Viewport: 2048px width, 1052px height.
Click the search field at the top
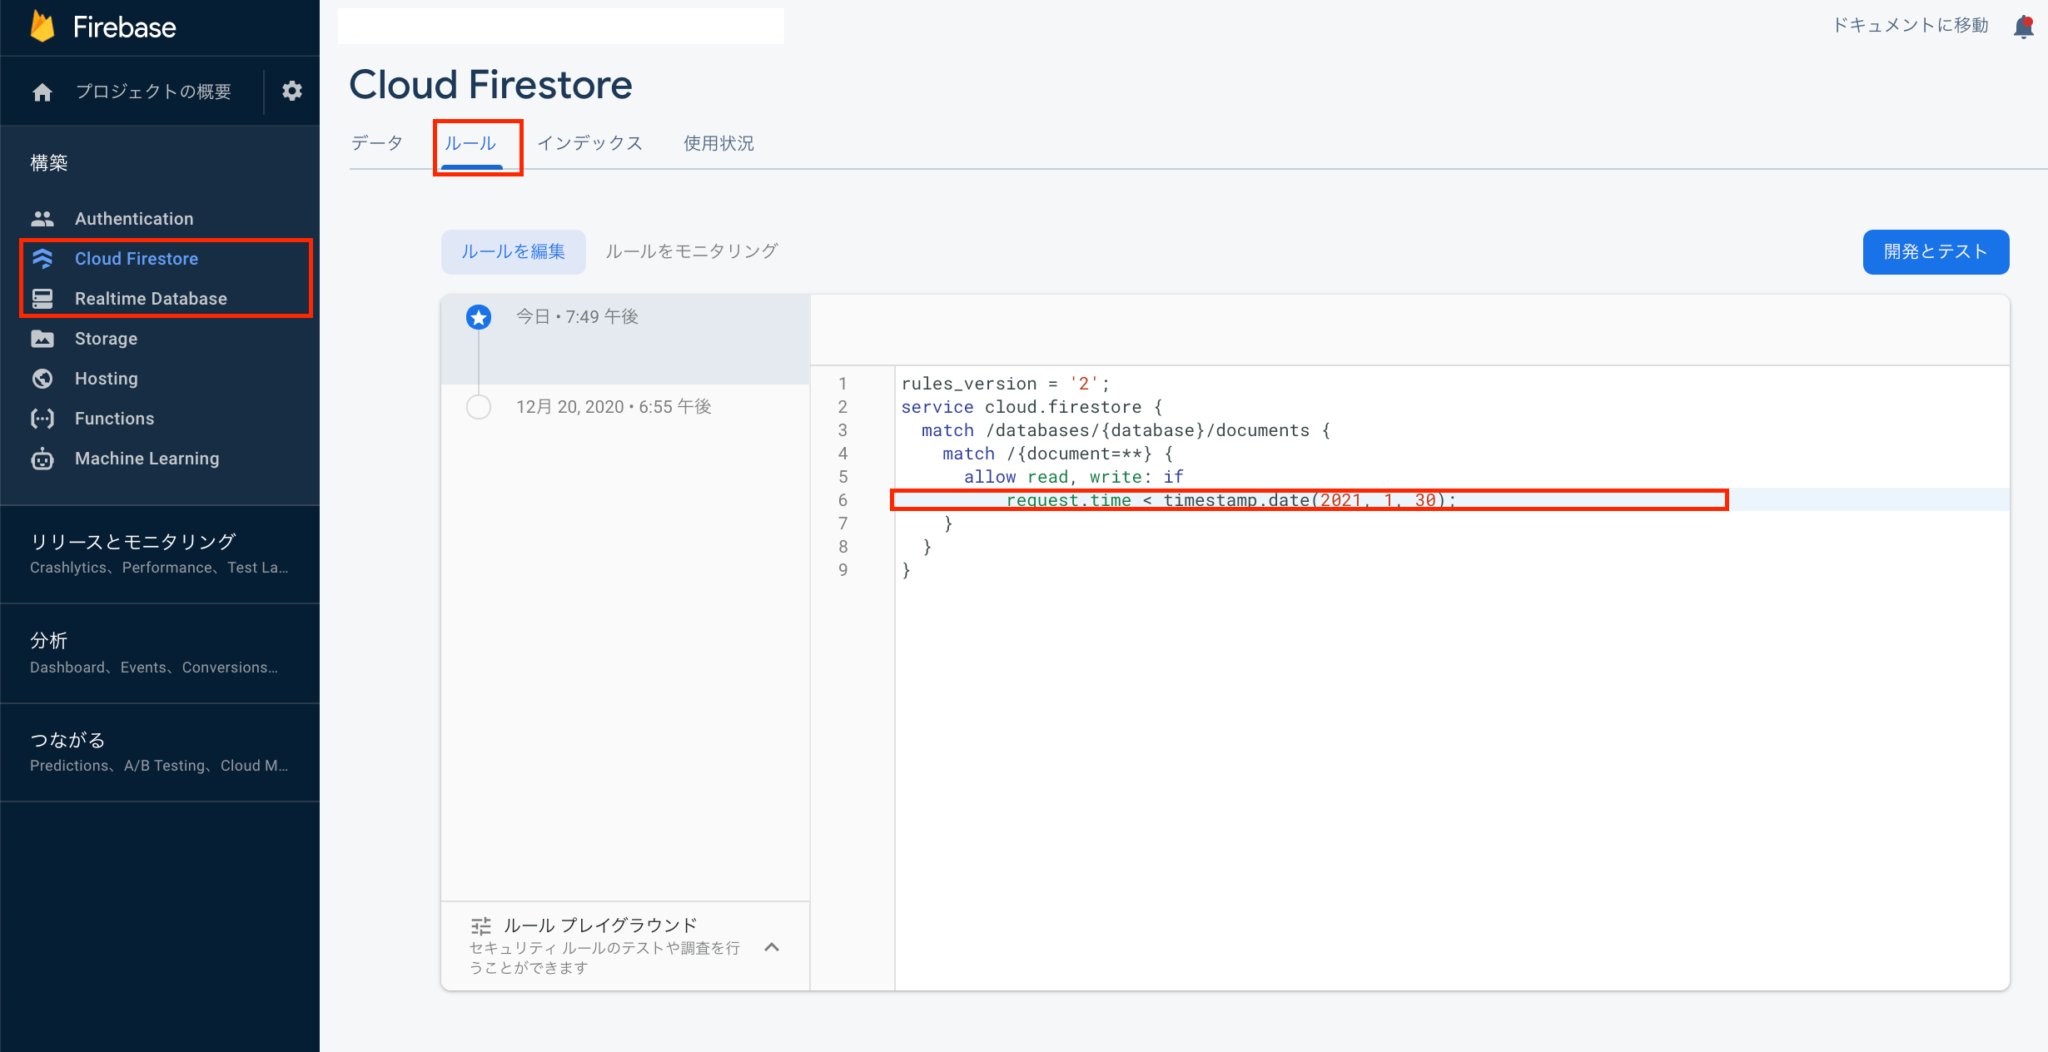(x=561, y=26)
